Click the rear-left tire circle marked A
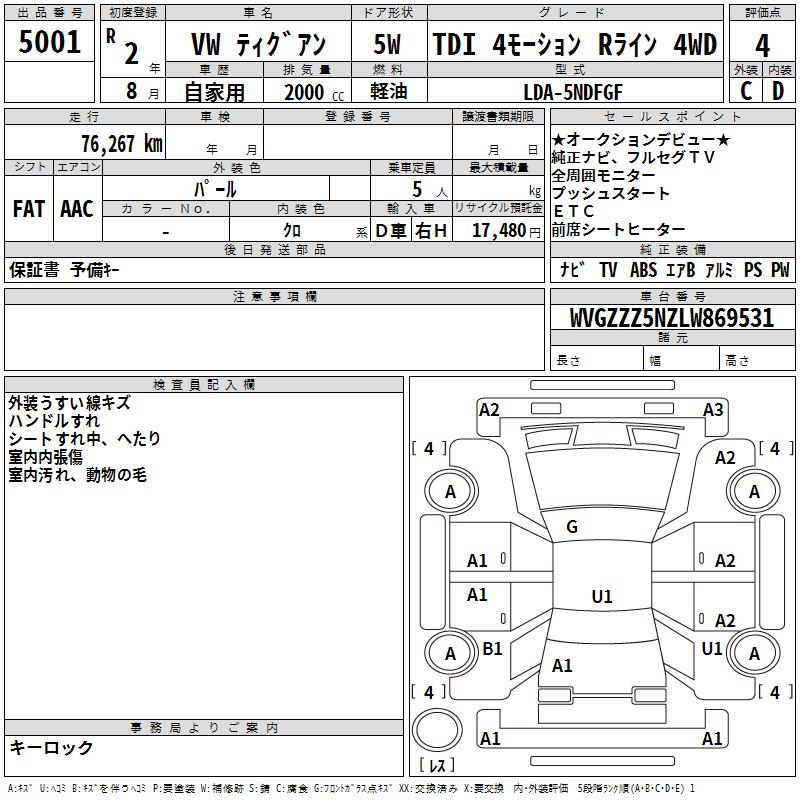 pos(451,653)
